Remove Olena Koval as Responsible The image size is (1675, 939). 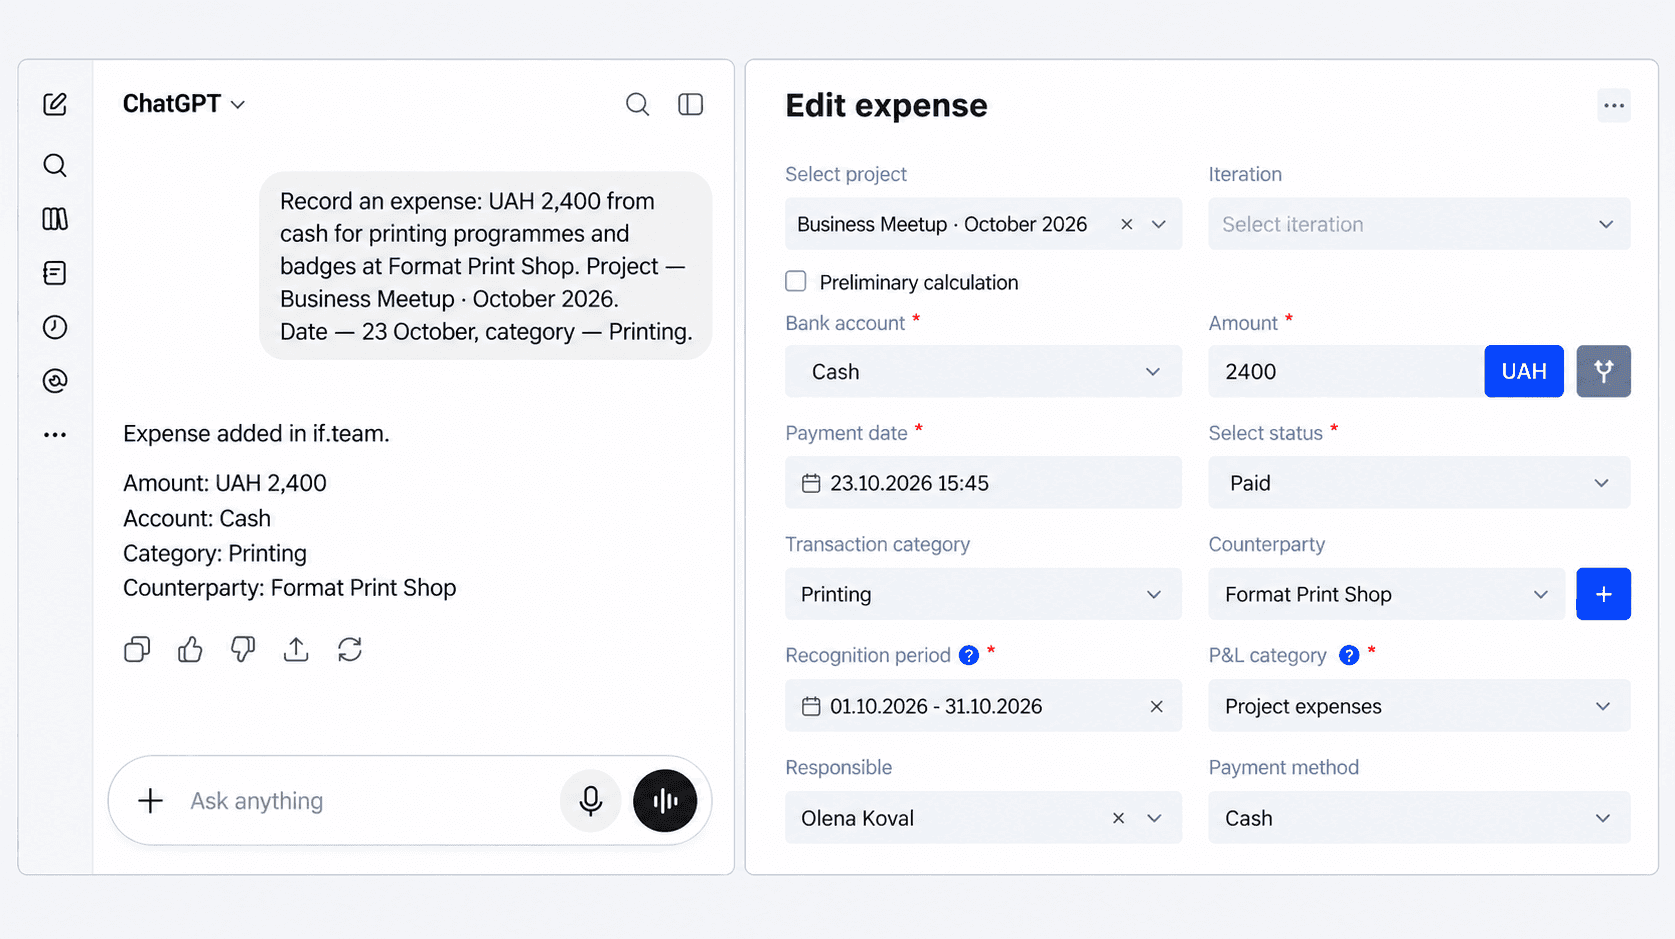pyautogui.click(x=1119, y=818)
